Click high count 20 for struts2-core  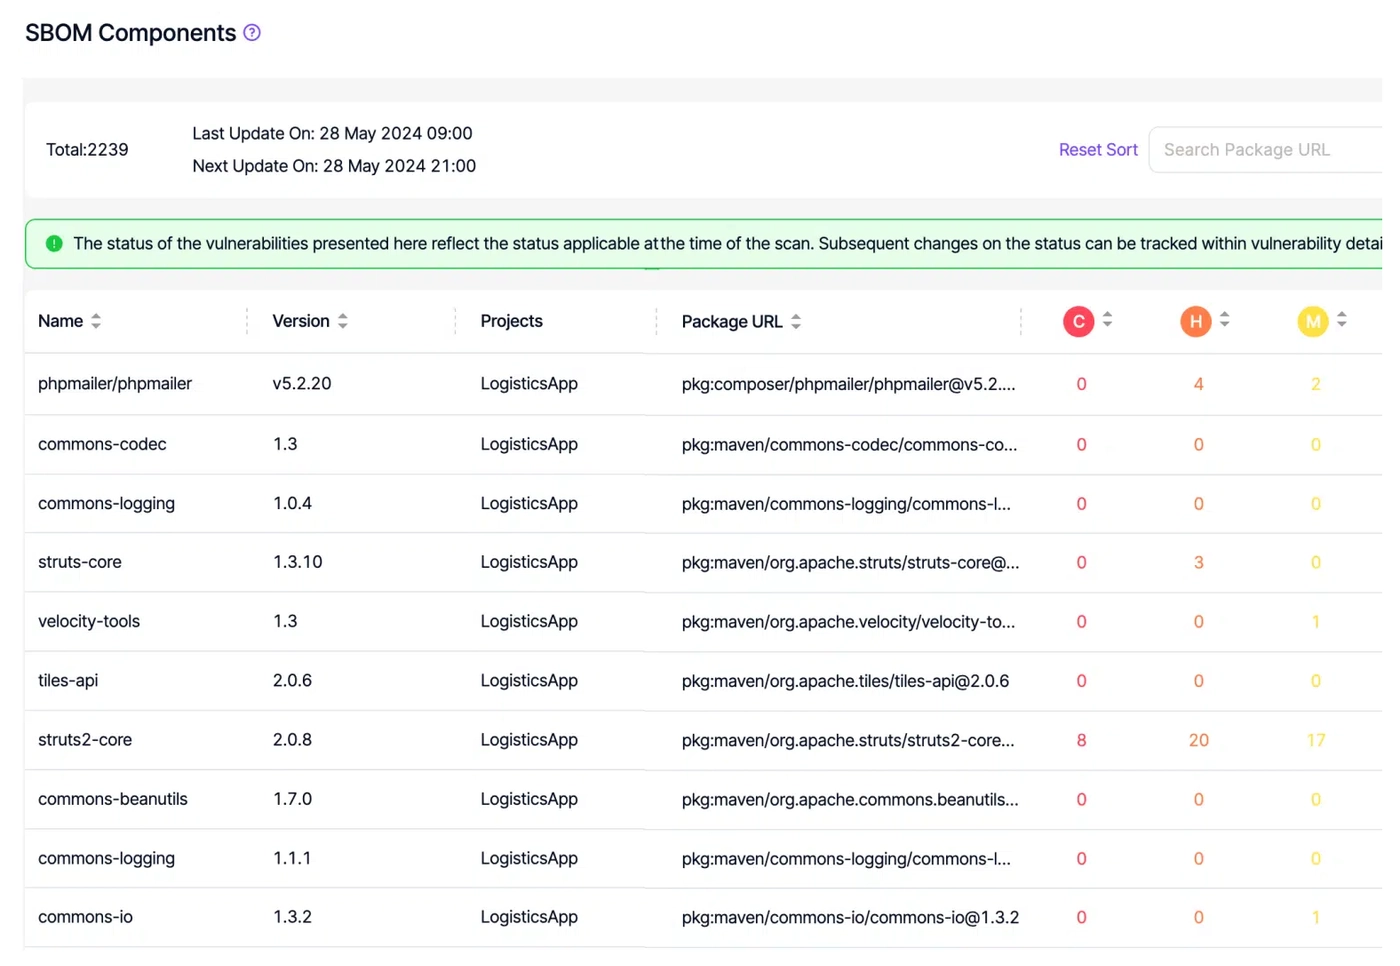(1198, 741)
